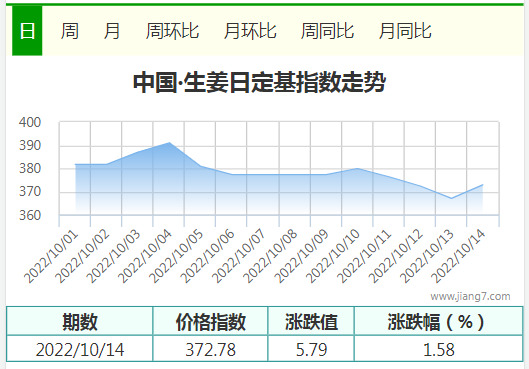Click the 372.78 price index cell
This screenshot has width=529, height=369.
211,349
